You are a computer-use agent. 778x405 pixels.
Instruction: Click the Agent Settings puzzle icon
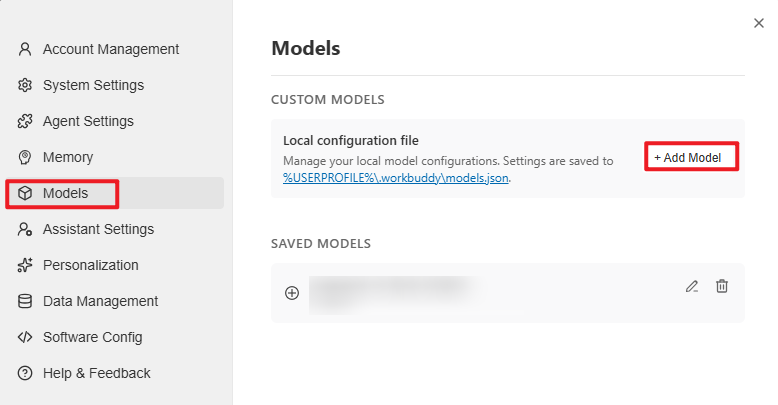(x=25, y=121)
